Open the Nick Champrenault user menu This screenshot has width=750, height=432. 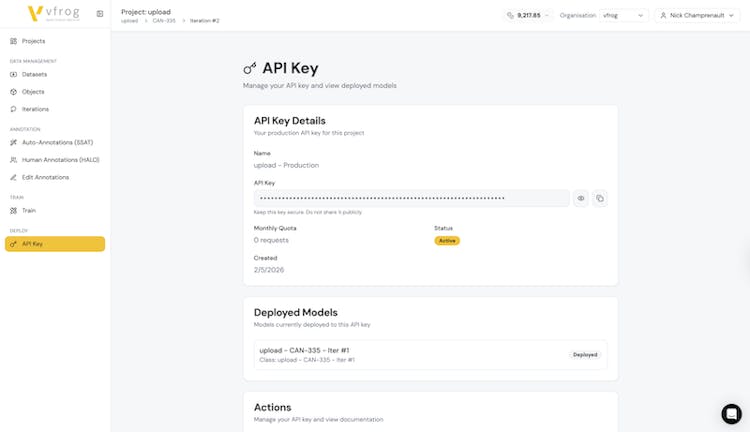pyautogui.click(x=698, y=15)
